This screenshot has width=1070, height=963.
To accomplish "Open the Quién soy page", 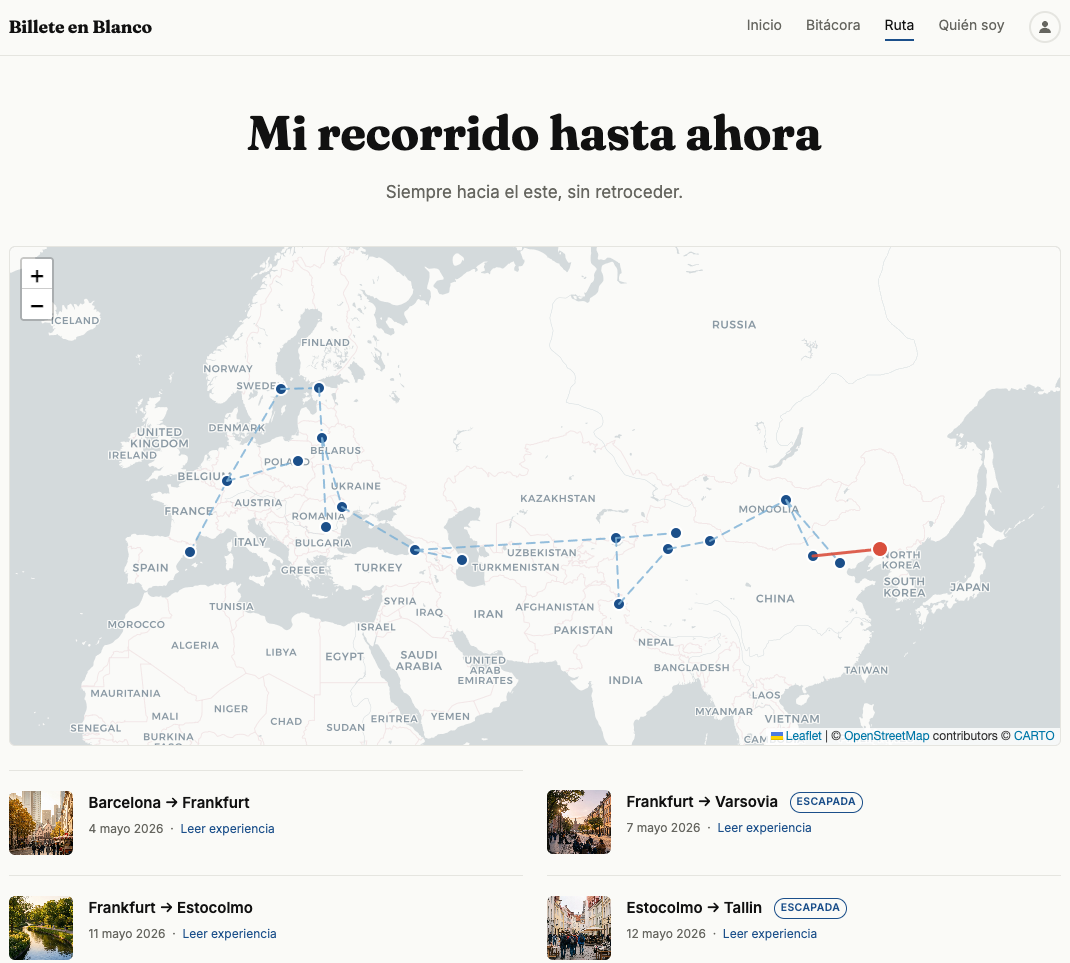I will [x=971, y=25].
